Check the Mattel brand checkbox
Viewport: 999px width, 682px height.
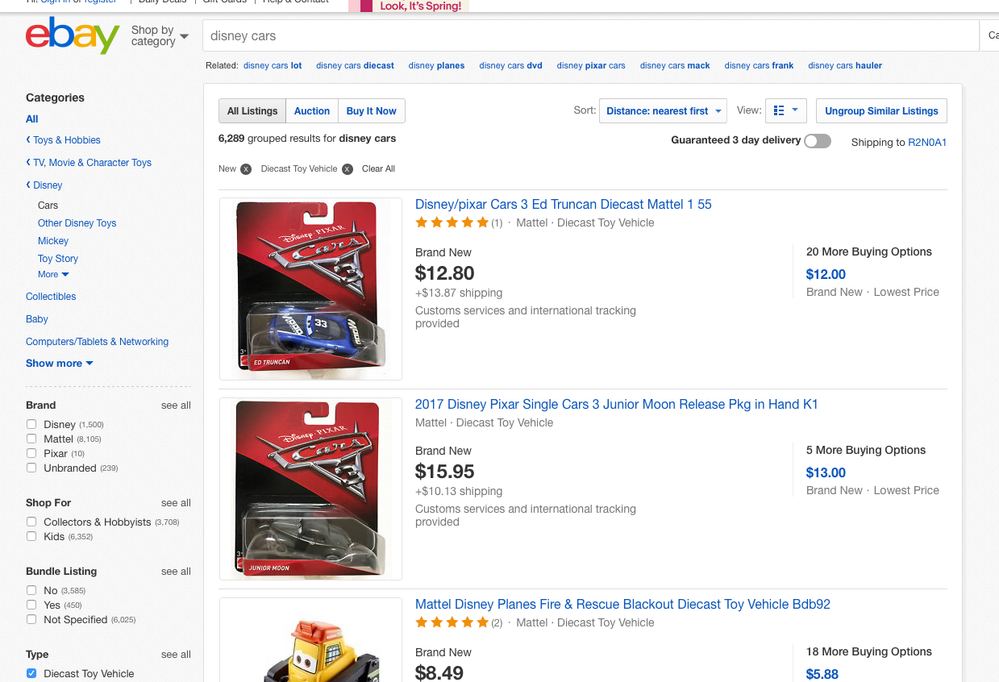click(32, 439)
